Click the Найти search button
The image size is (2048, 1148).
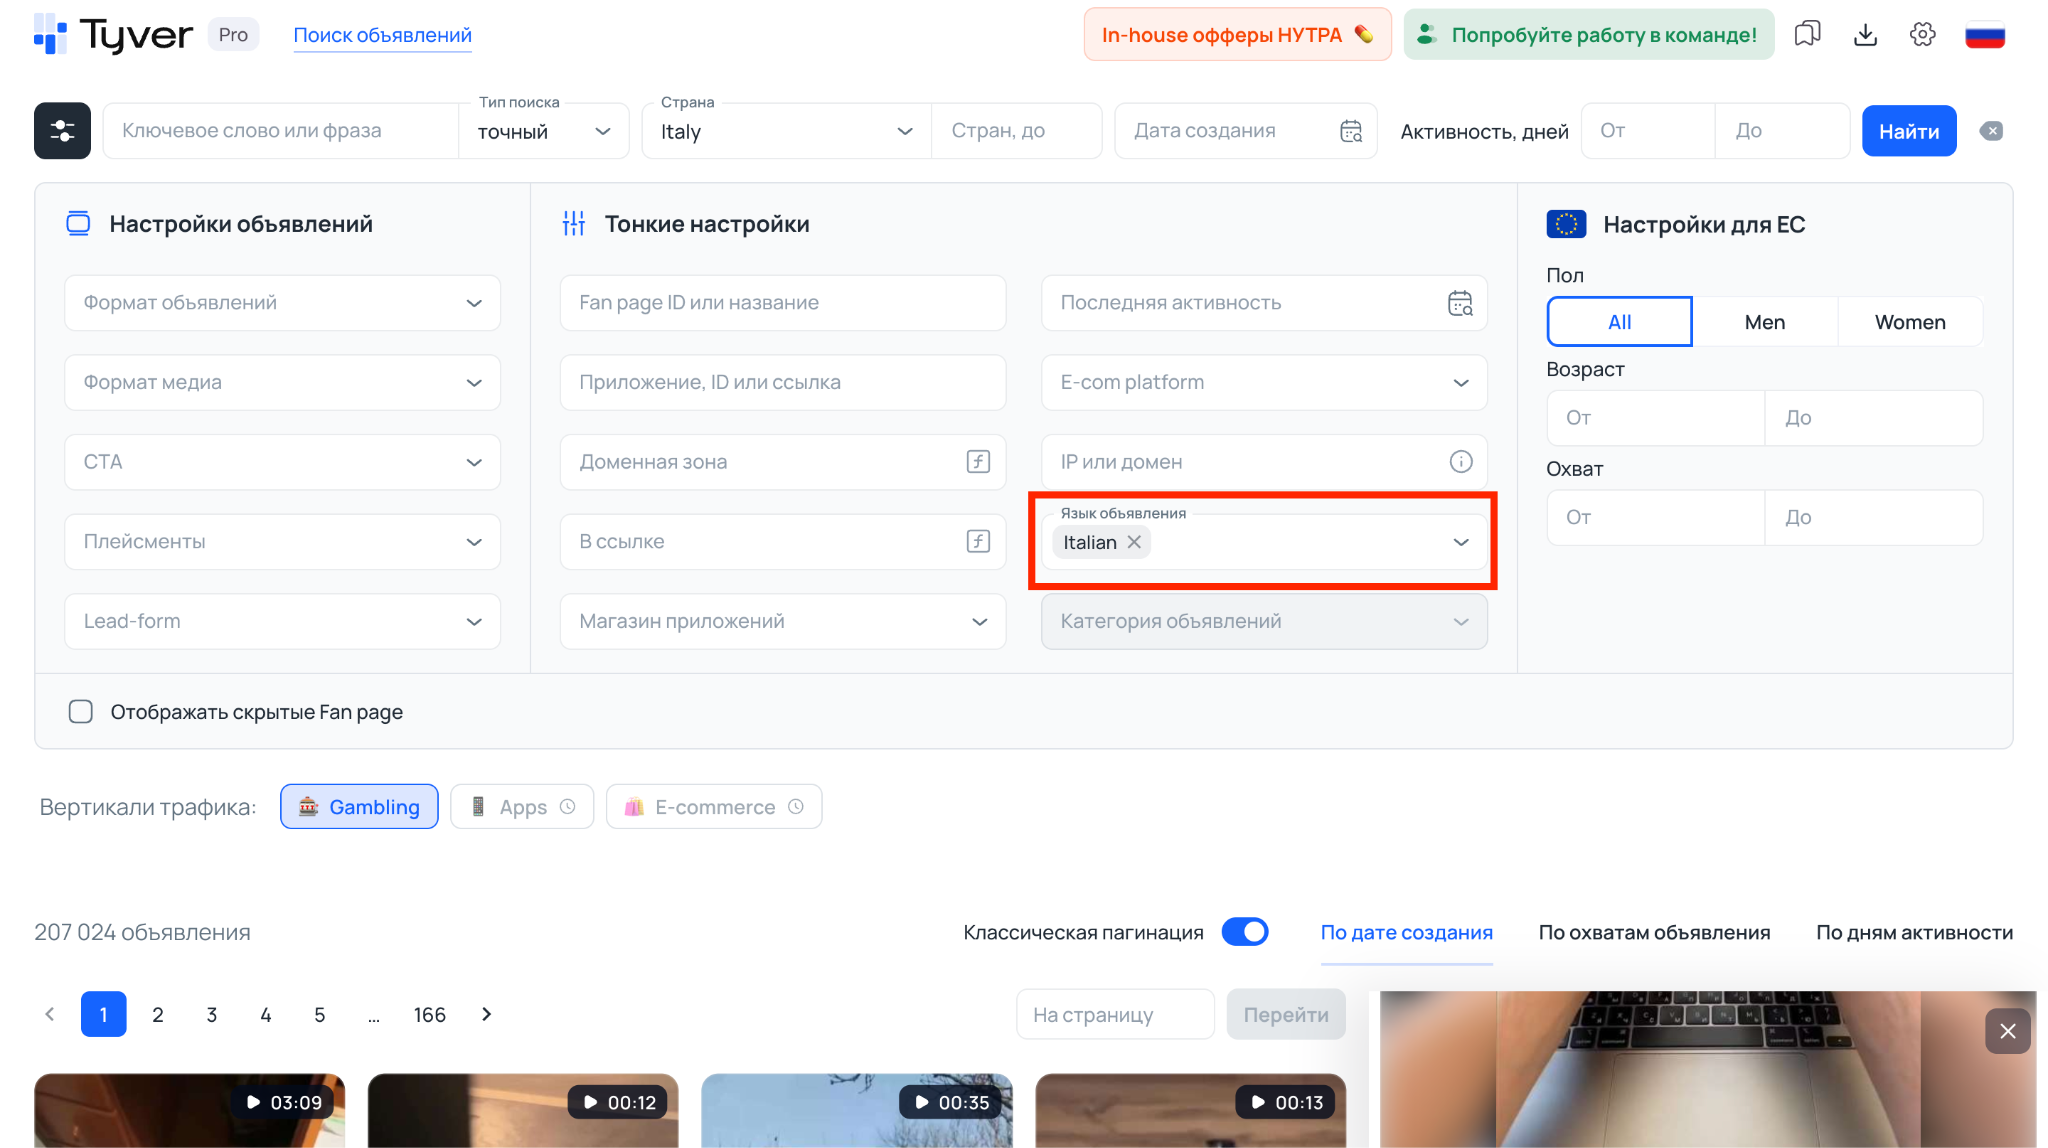pyautogui.click(x=1908, y=131)
